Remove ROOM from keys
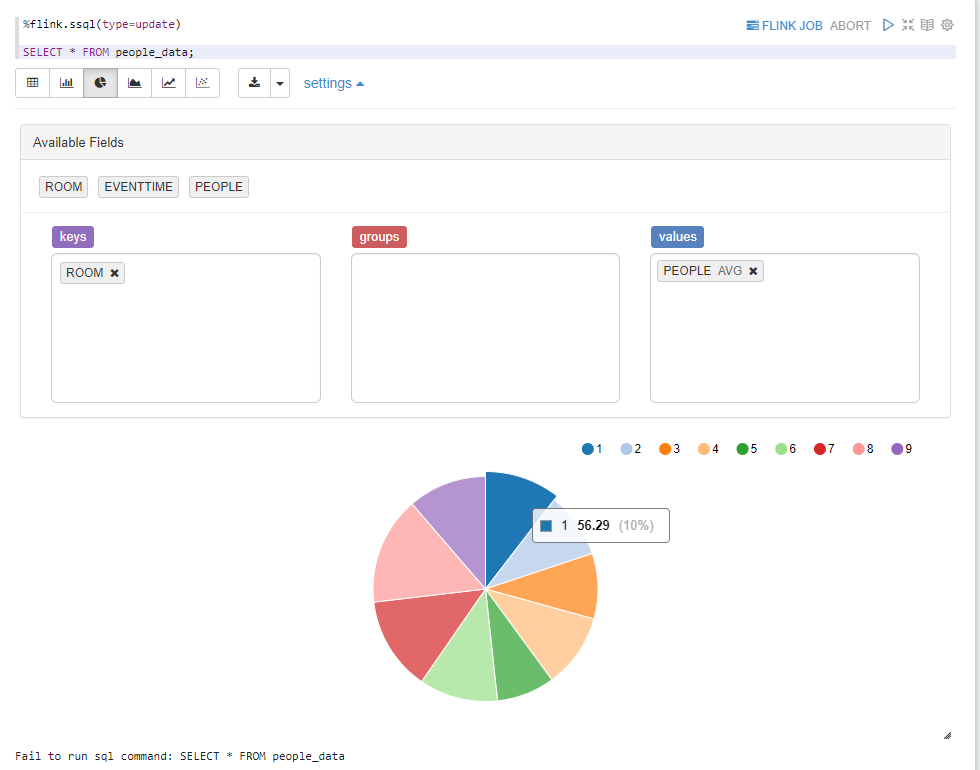The image size is (980, 770). (x=114, y=273)
